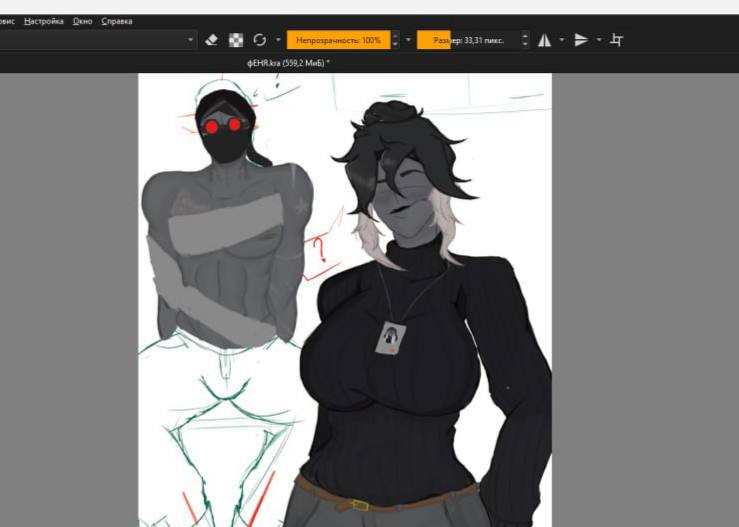Decrease opacity with the down stepper arrow
The height and width of the screenshot is (527, 739).
(395, 44)
